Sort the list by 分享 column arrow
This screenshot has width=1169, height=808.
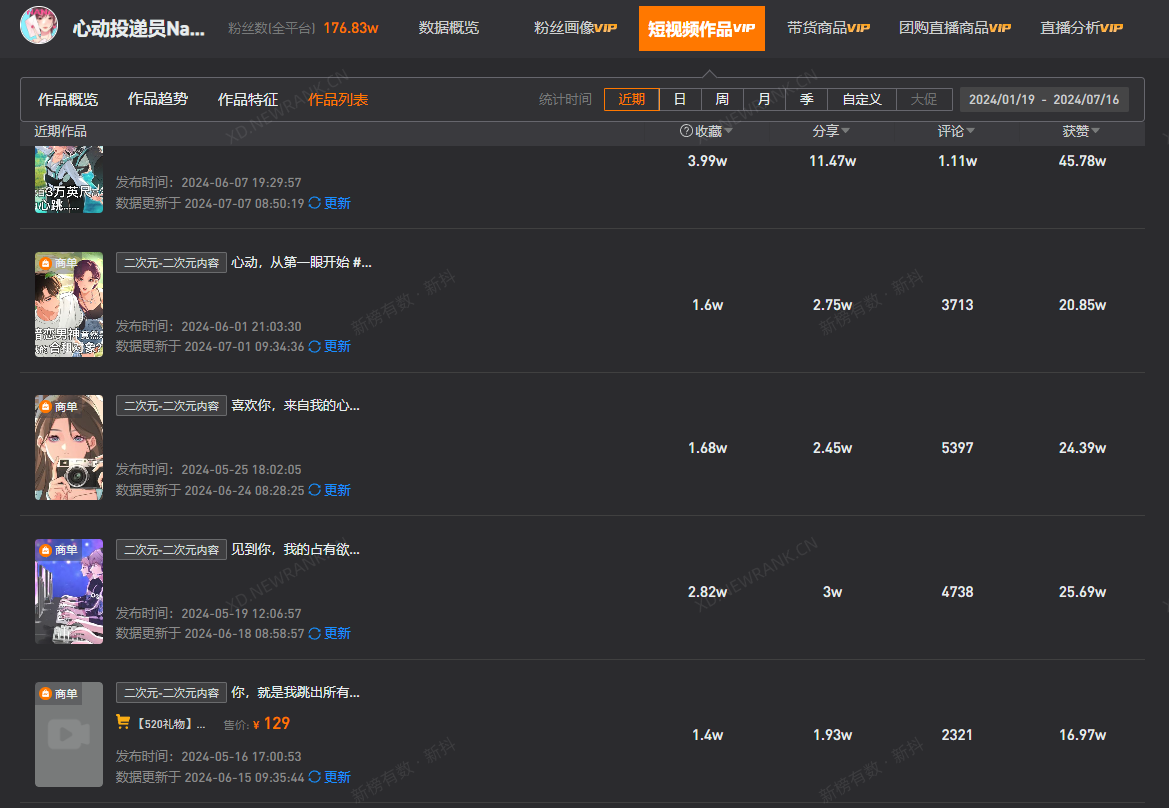point(846,131)
